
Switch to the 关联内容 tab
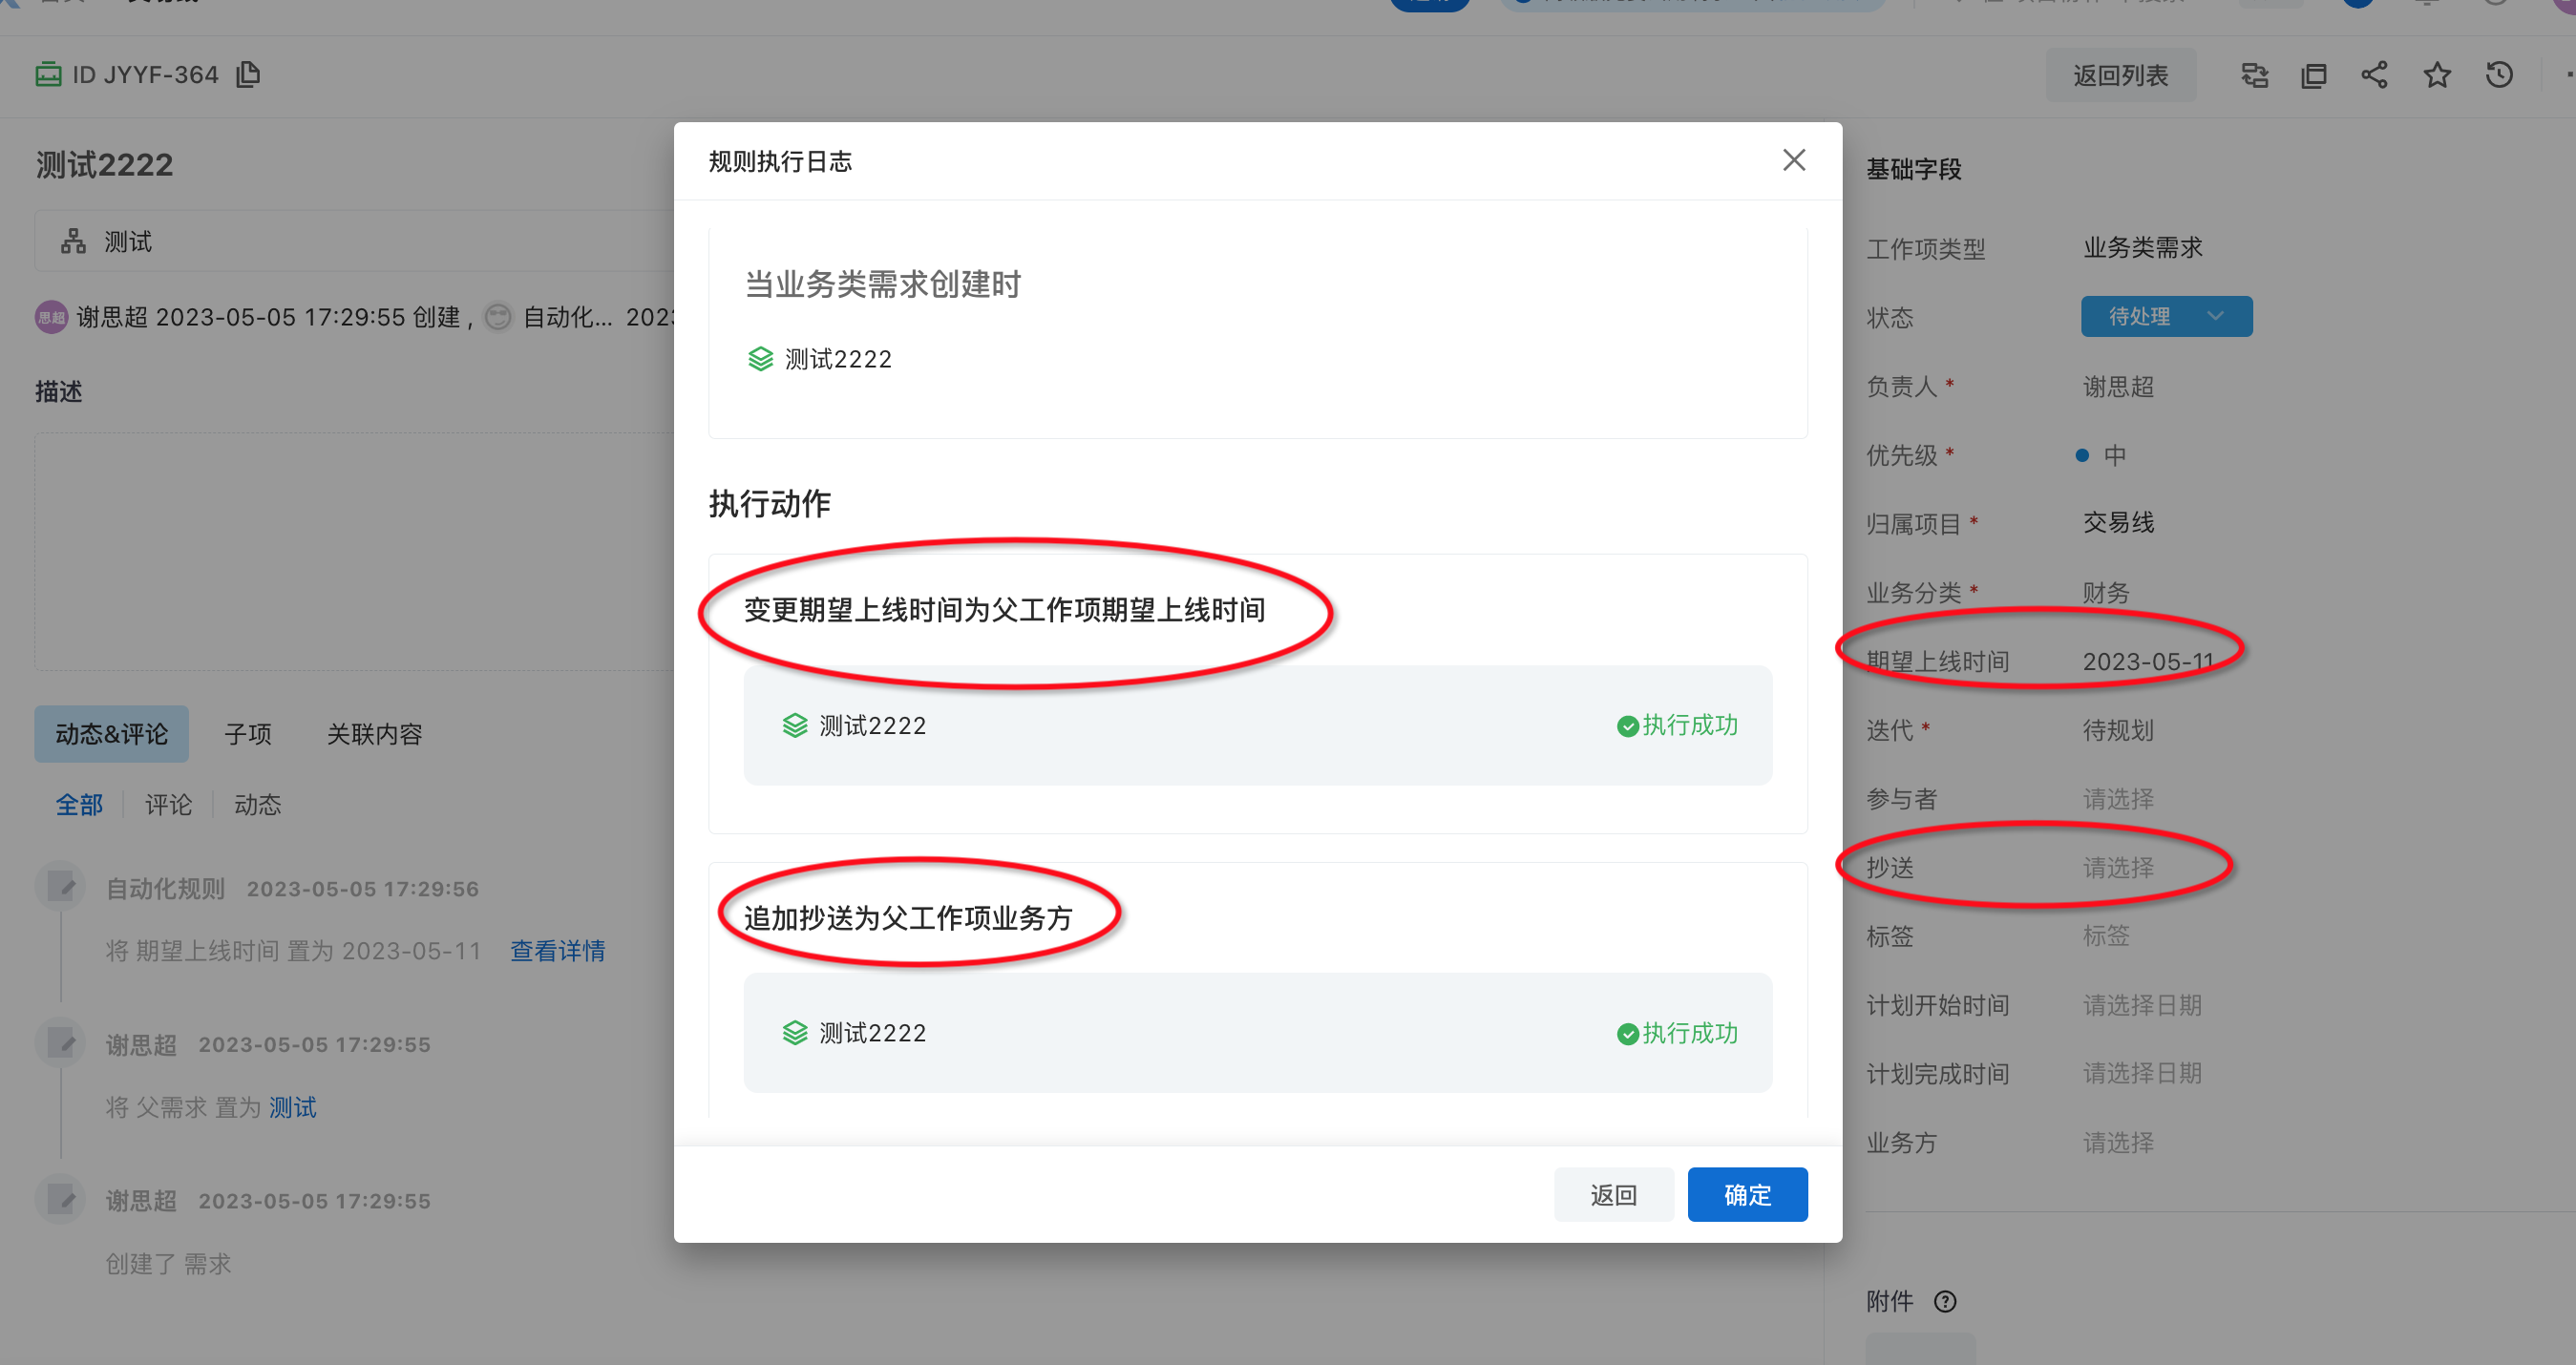pyautogui.click(x=374, y=734)
